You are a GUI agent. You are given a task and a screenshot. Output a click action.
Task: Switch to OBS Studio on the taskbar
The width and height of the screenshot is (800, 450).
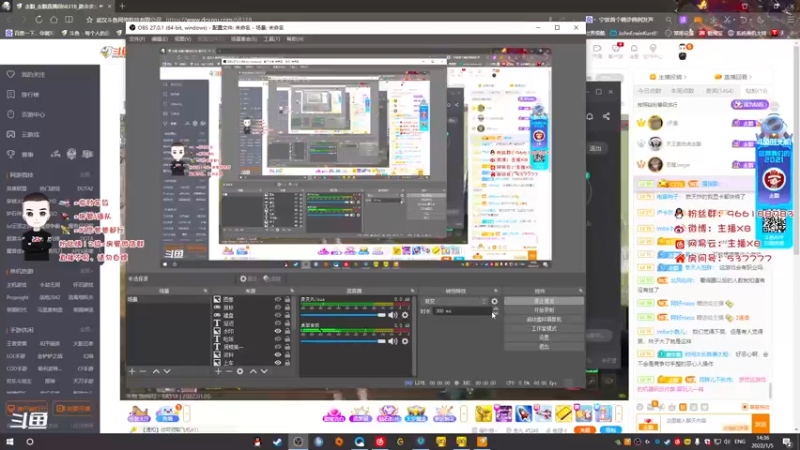click(x=298, y=441)
